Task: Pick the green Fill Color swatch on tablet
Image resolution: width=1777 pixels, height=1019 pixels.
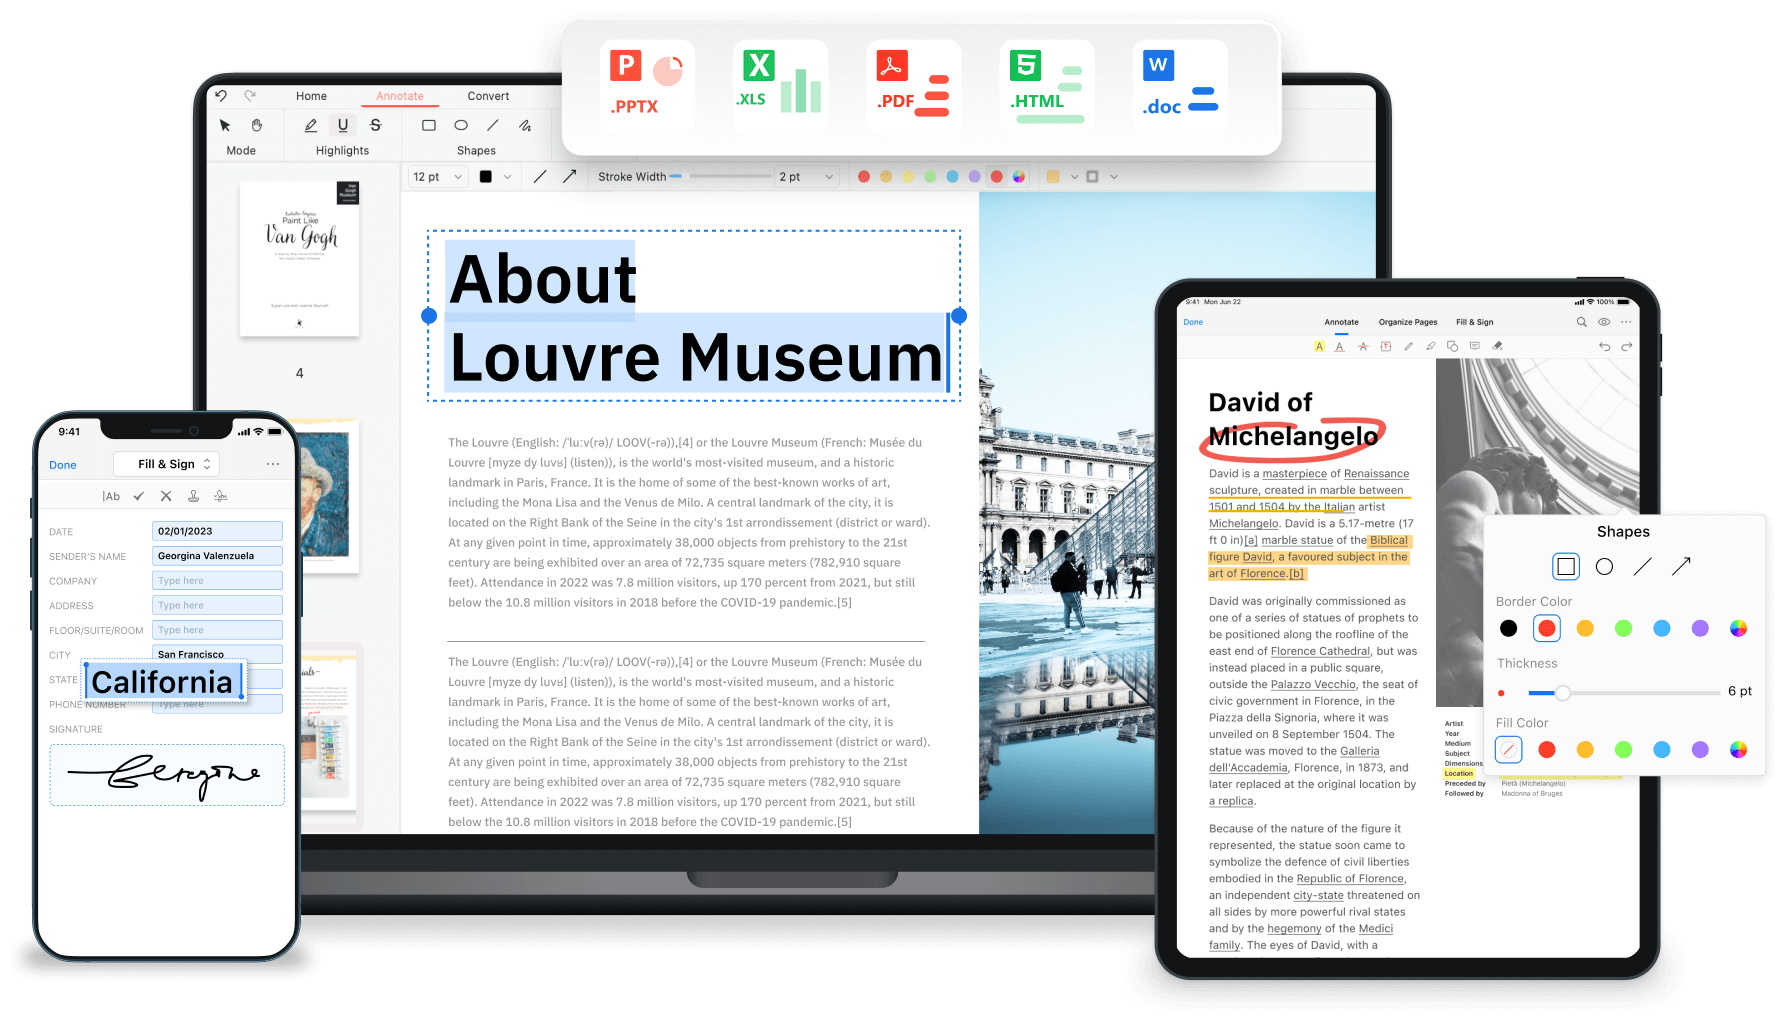Action: pos(1623,750)
